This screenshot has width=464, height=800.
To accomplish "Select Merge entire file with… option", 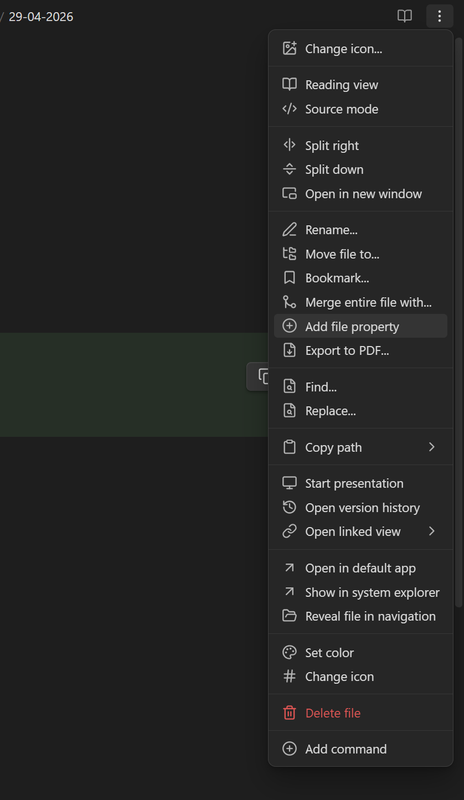I will (360, 302).
